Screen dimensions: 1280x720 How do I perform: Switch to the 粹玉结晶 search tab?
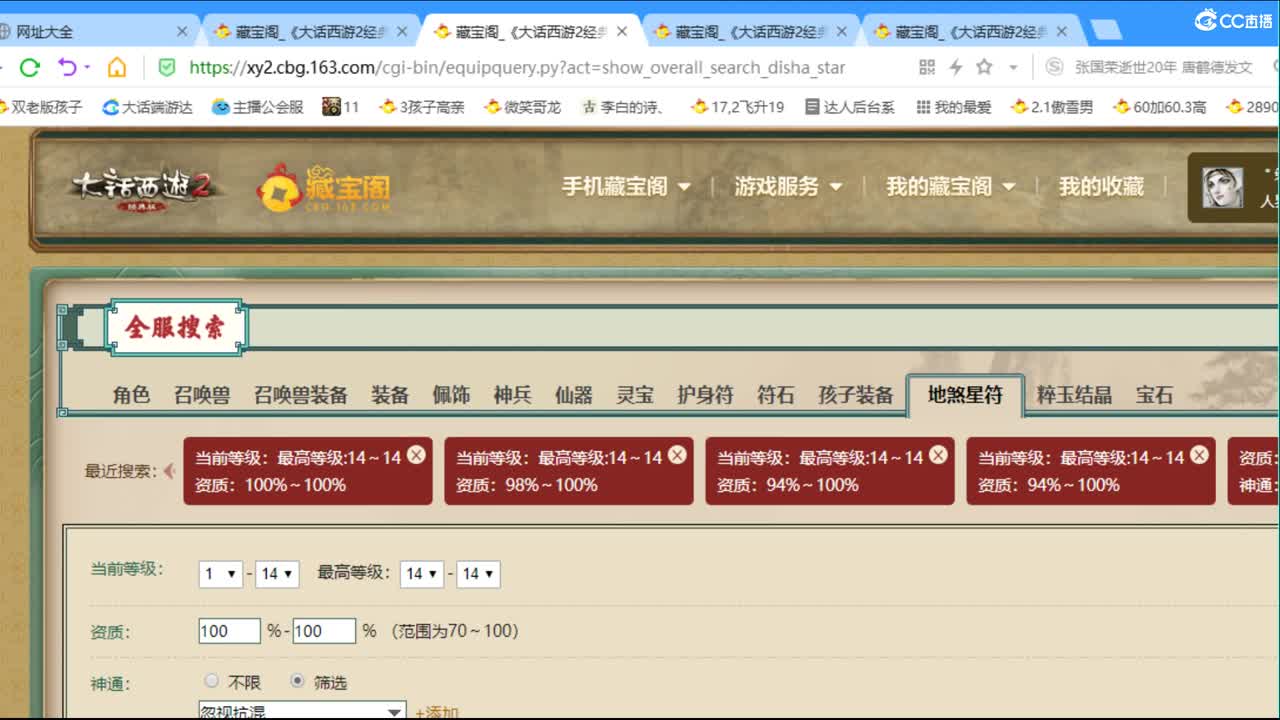1074,395
